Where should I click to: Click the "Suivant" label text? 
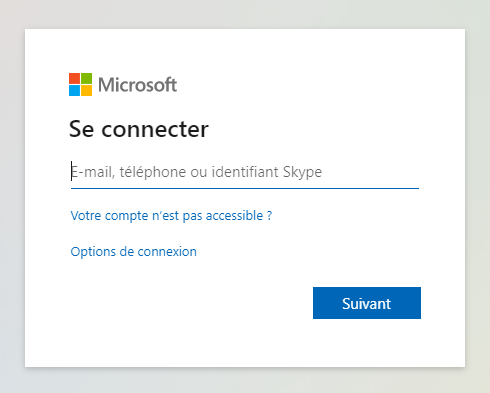click(x=366, y=304)
